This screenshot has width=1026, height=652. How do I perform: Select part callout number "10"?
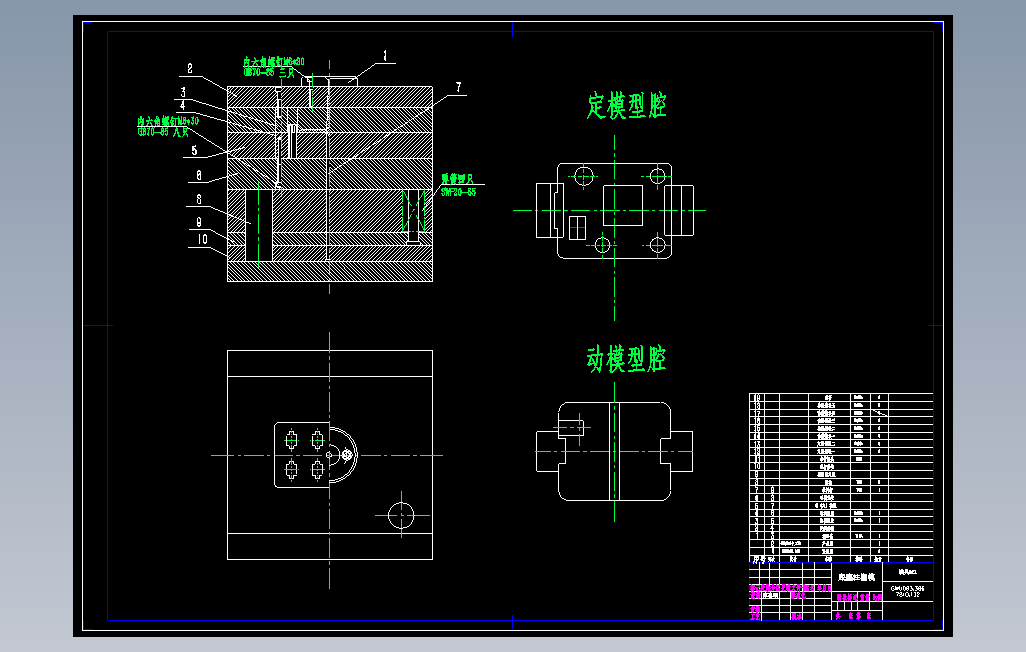(x=202, y=240)
